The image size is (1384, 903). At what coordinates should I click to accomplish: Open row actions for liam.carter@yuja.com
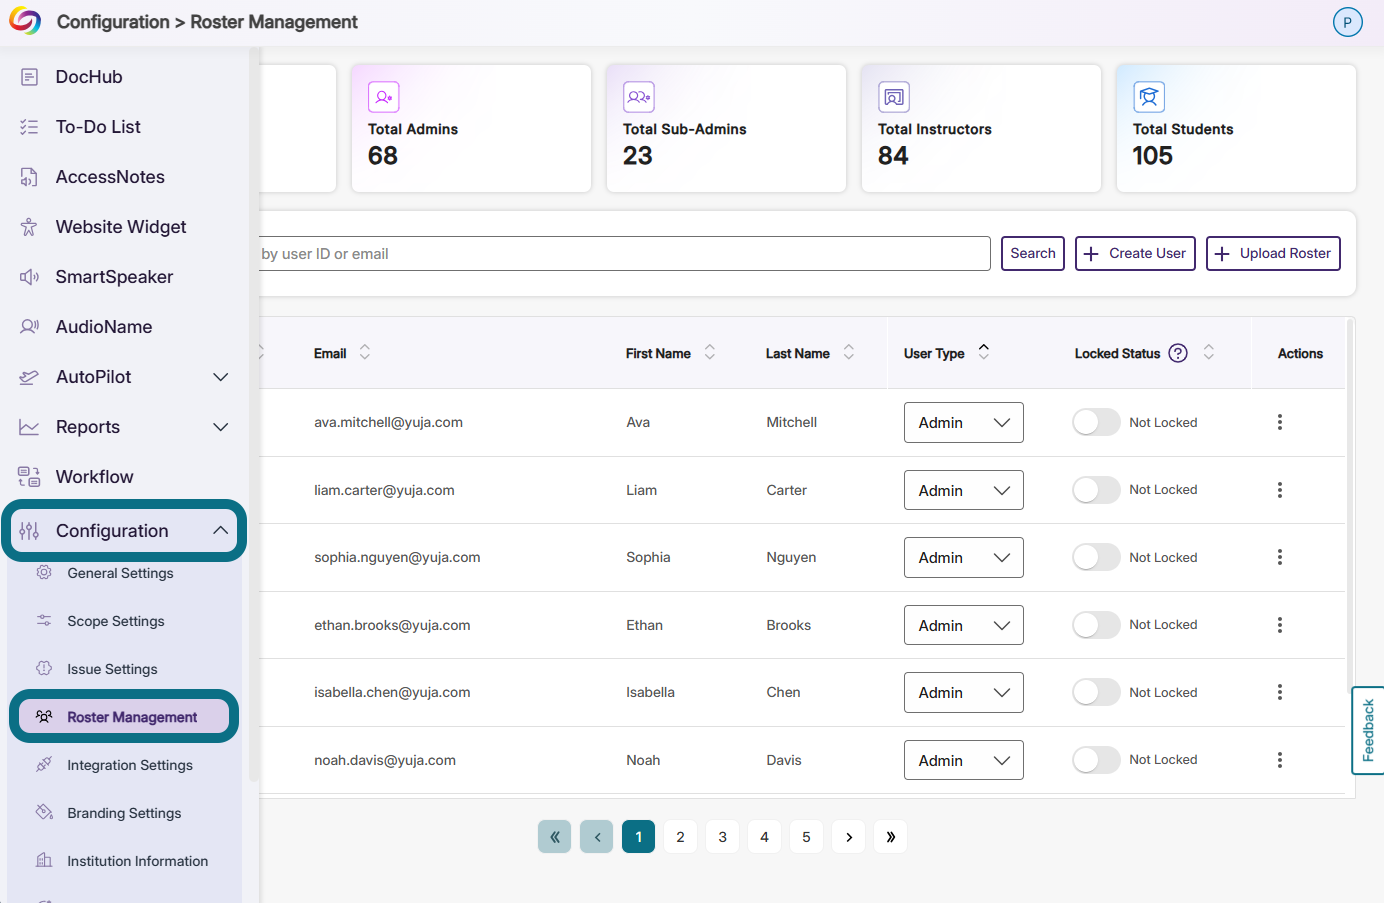click(1280, 490)
